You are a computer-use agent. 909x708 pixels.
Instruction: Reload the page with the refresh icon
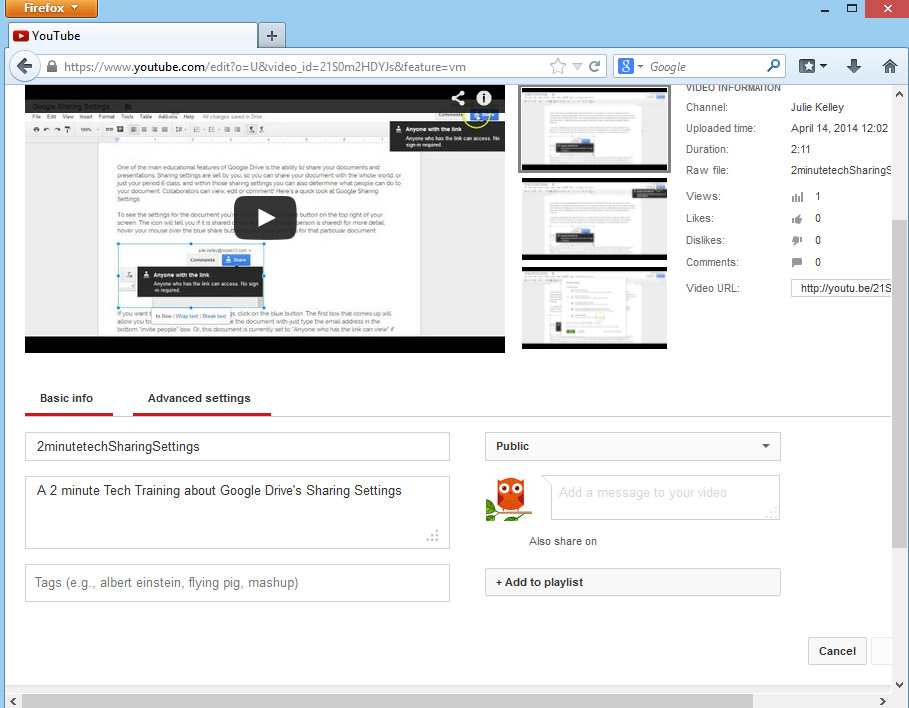click(x=594, y=66)
